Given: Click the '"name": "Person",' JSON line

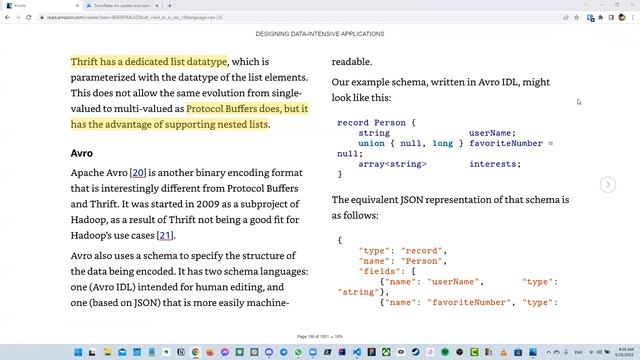Looking at the screenshot, I should (x=403, y=261).
